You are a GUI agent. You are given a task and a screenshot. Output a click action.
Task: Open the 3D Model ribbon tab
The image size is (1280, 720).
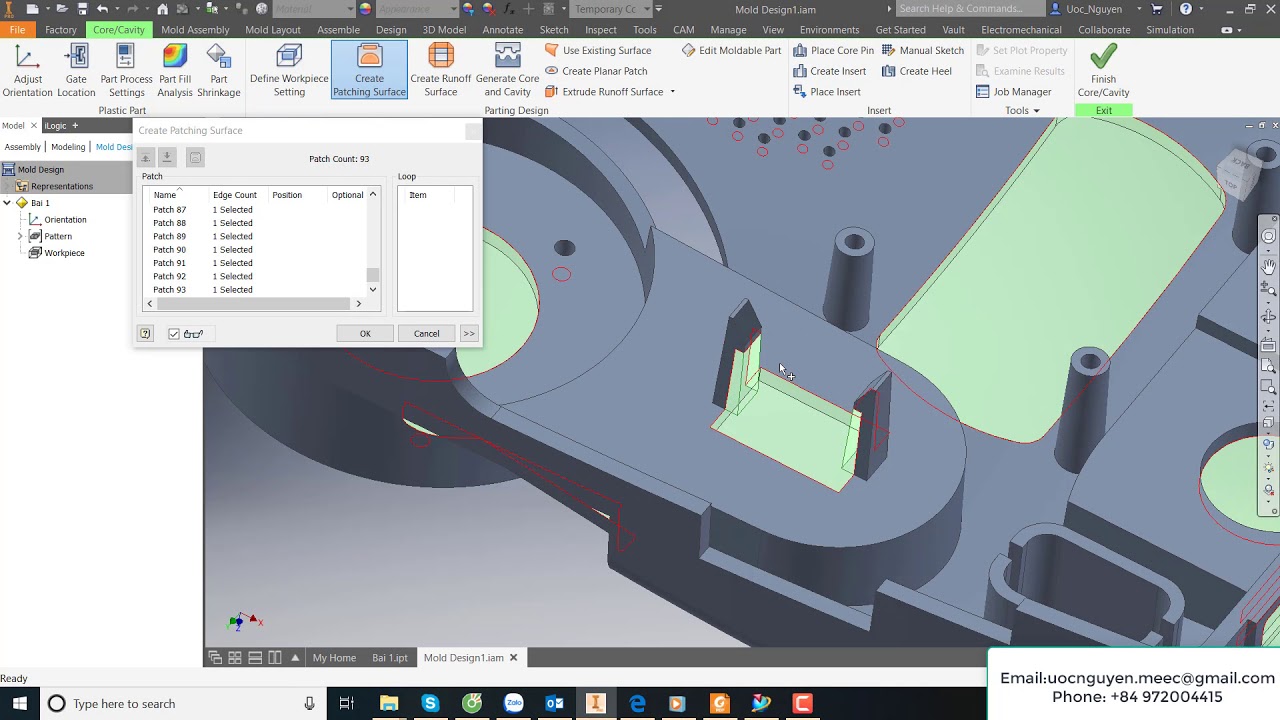point(444,30)
